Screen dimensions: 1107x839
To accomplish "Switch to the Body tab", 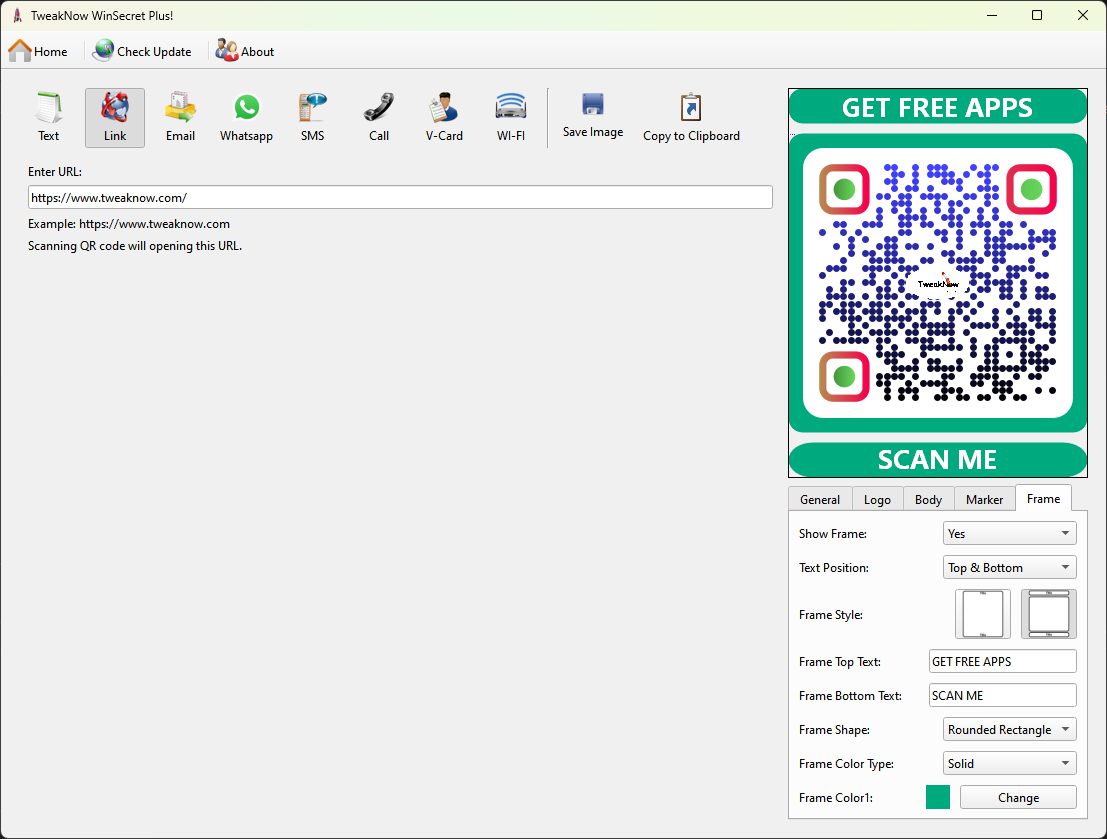I will 928,499.
